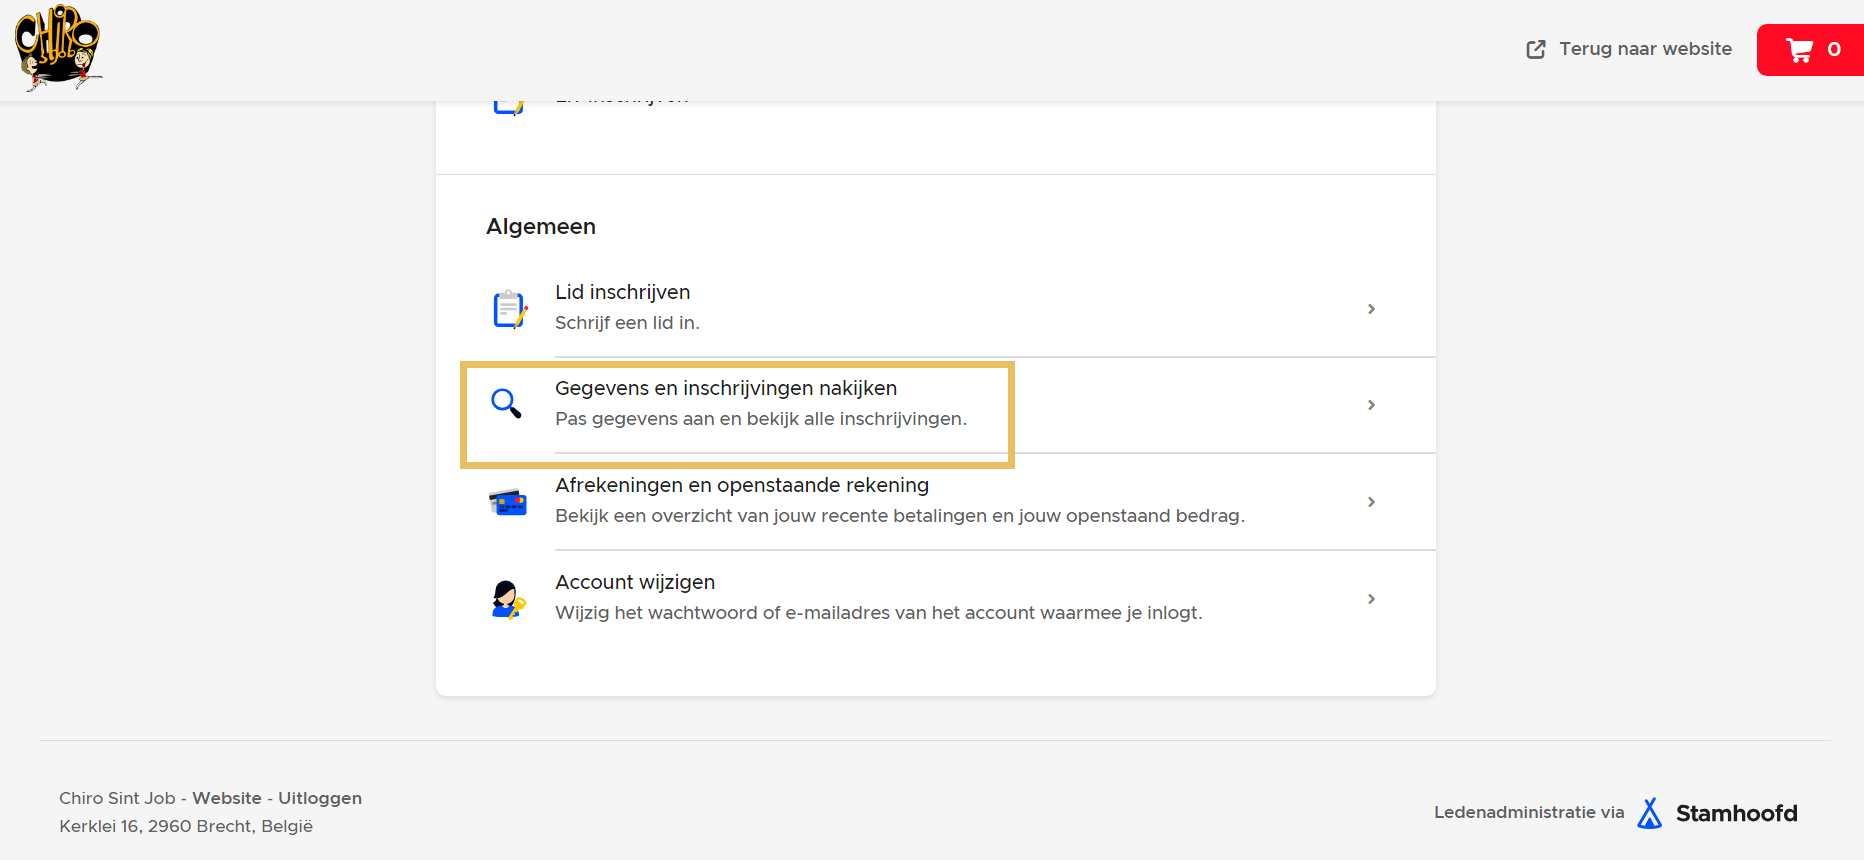Expand Lid inschrijven via its chevron arrow
1864x860 pixels.
click(1371, 309)
